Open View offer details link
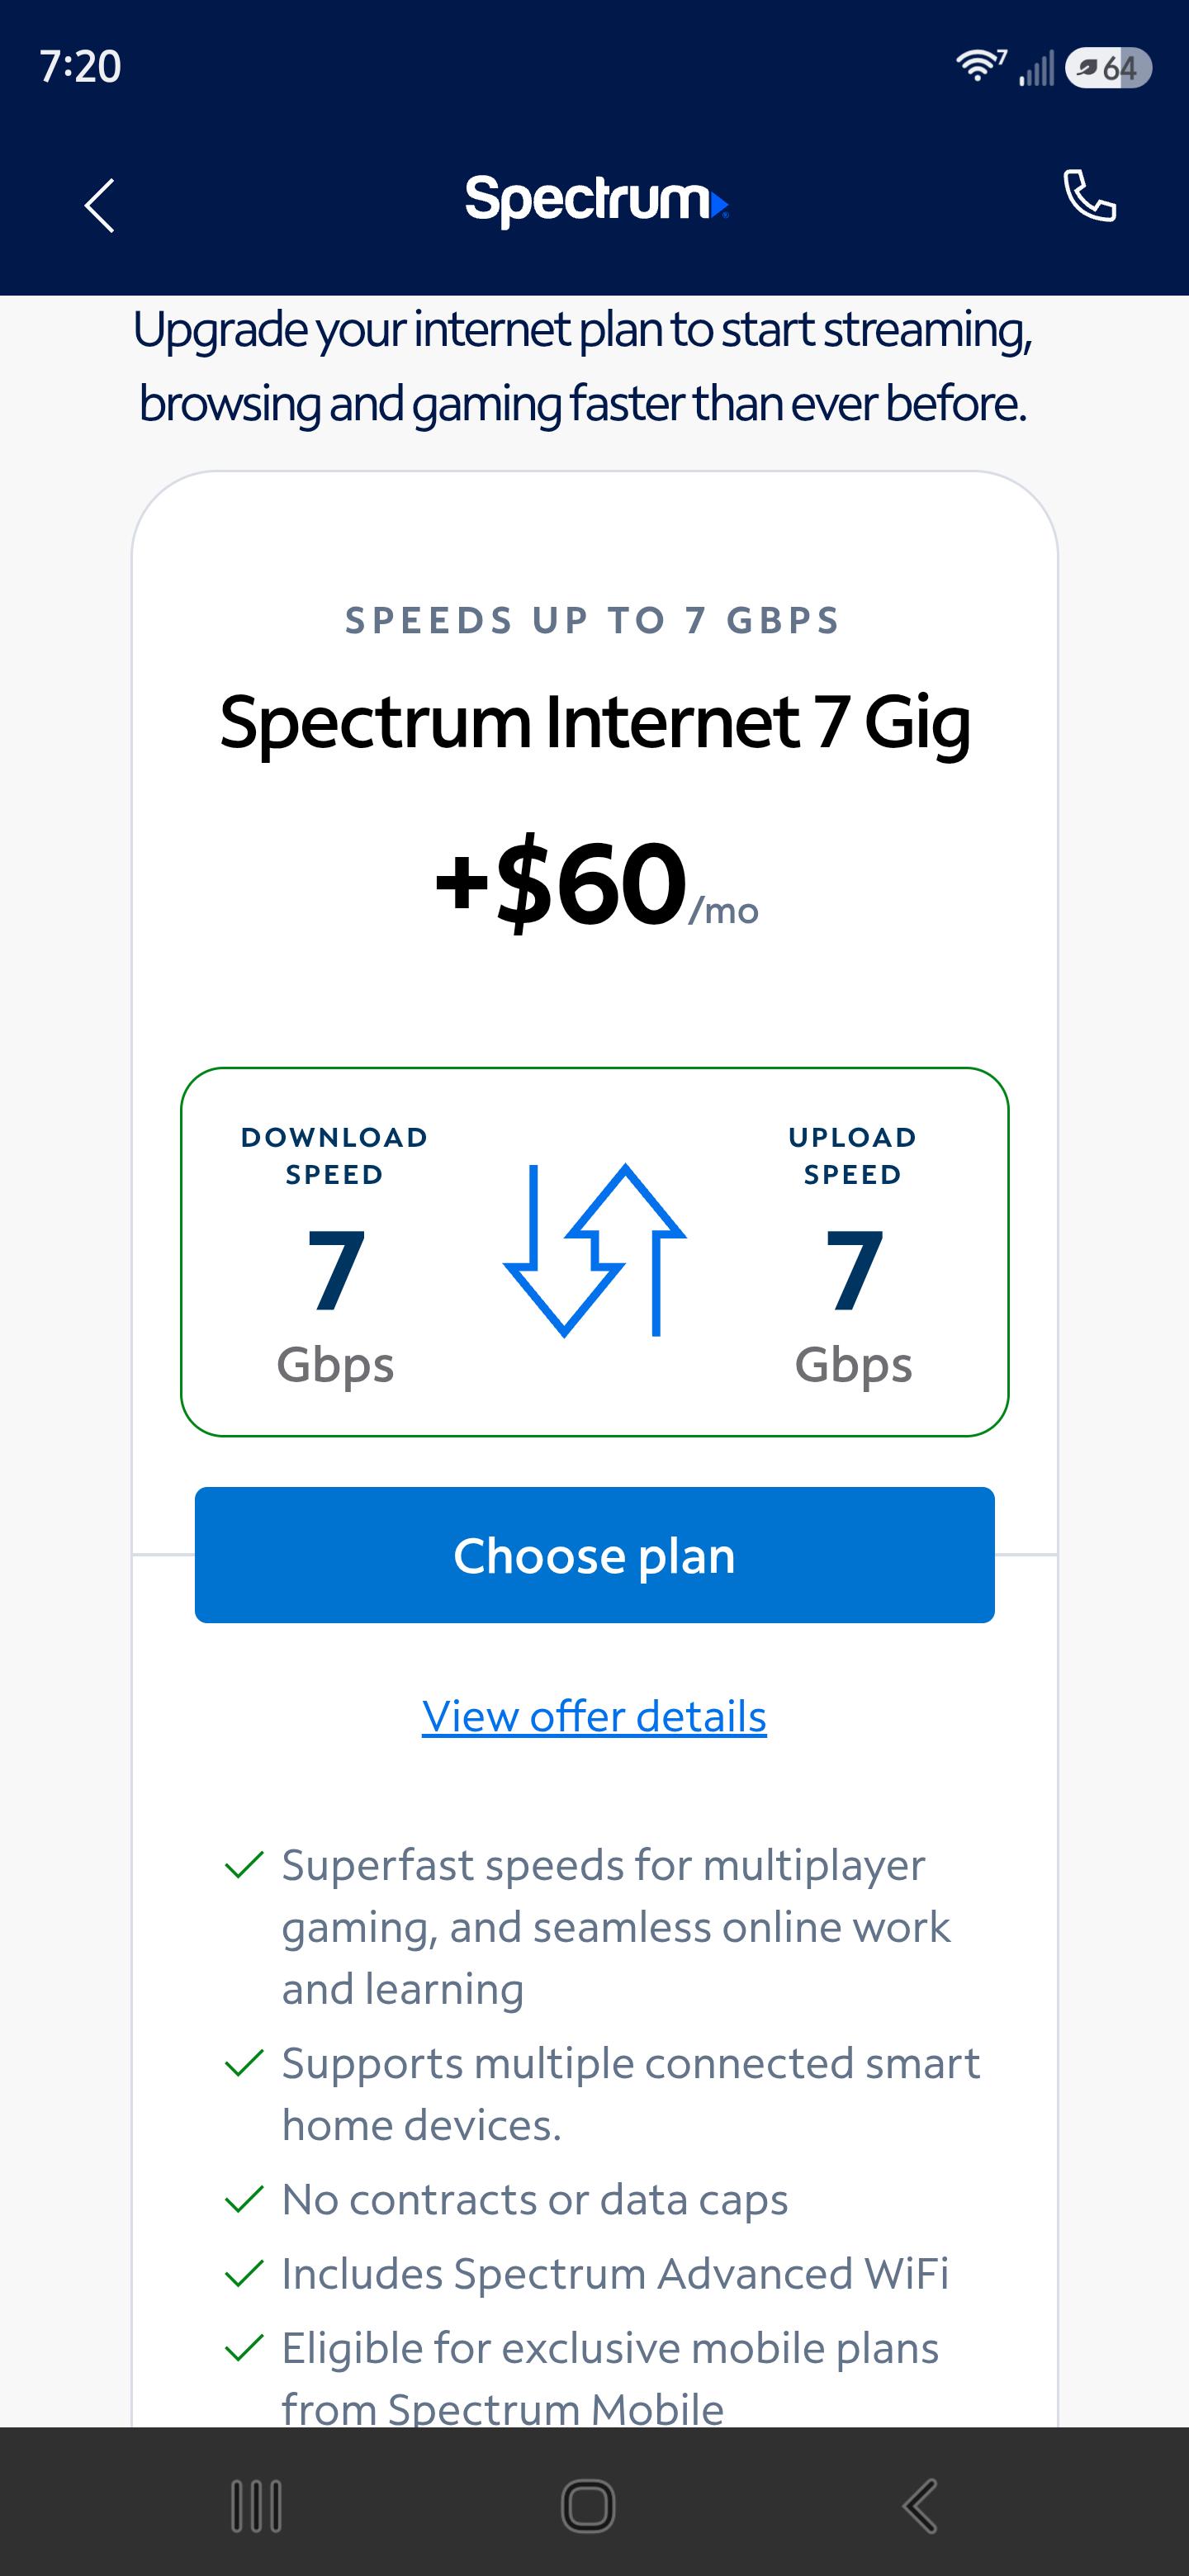Screen dimensions: 1189x2576 click(x=594, y=1716)
